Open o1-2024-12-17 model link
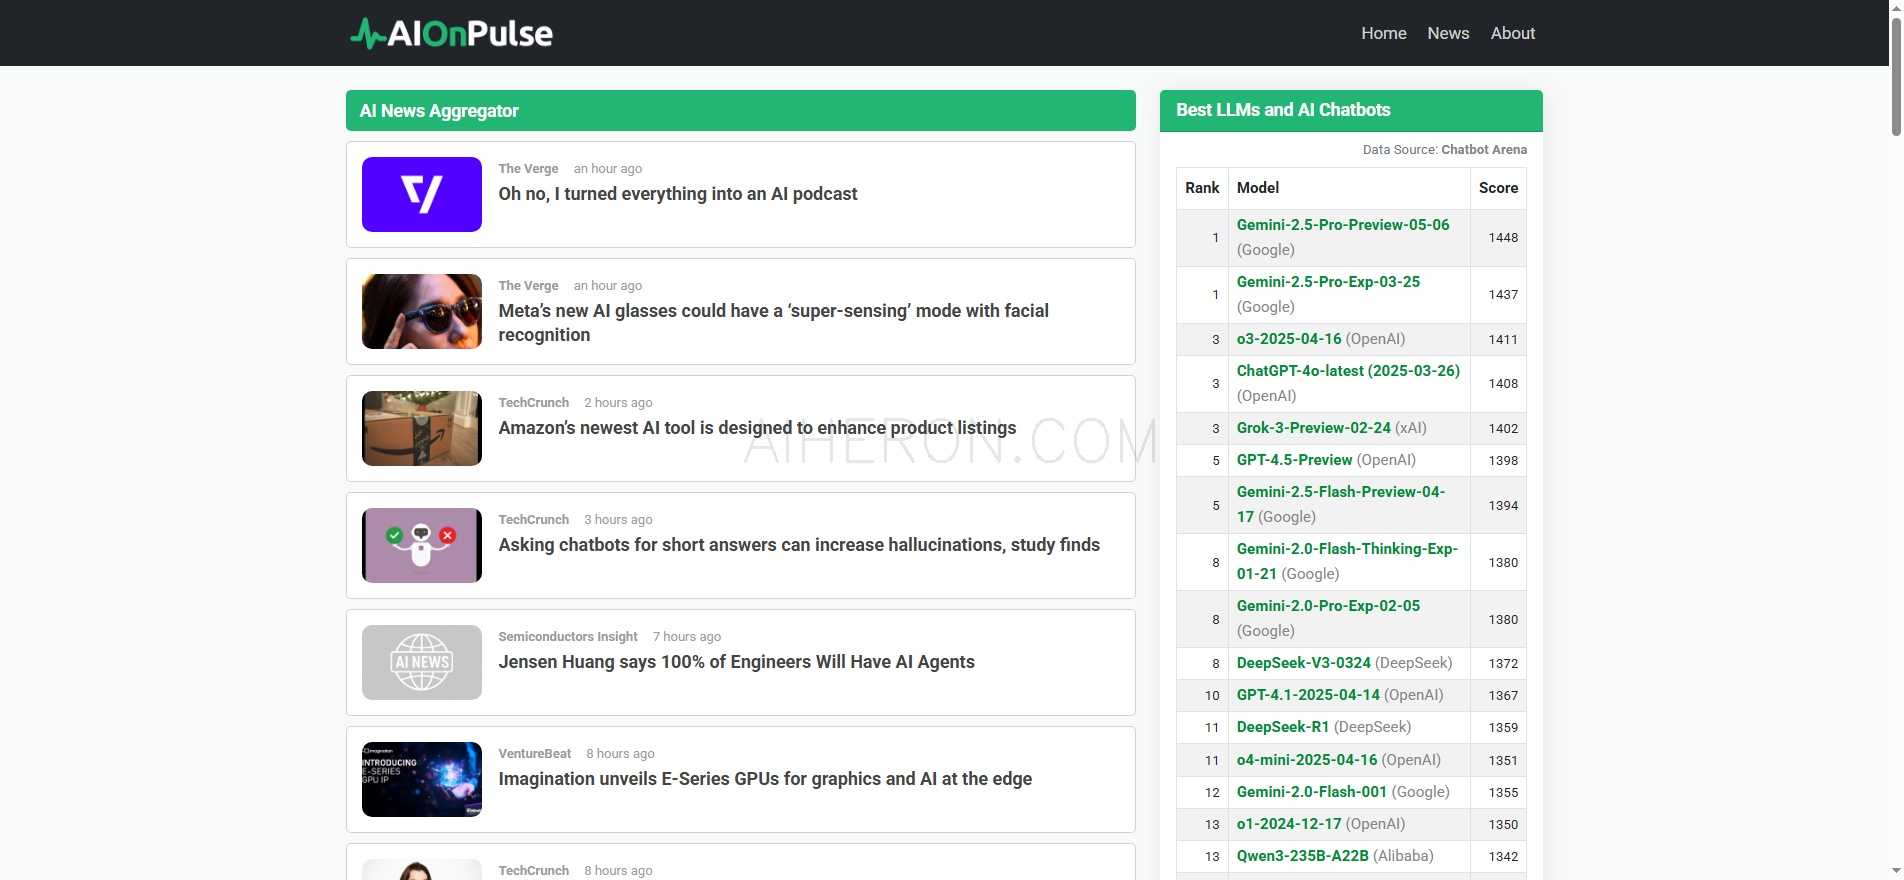The image size is (1904, 880). 1289,824
